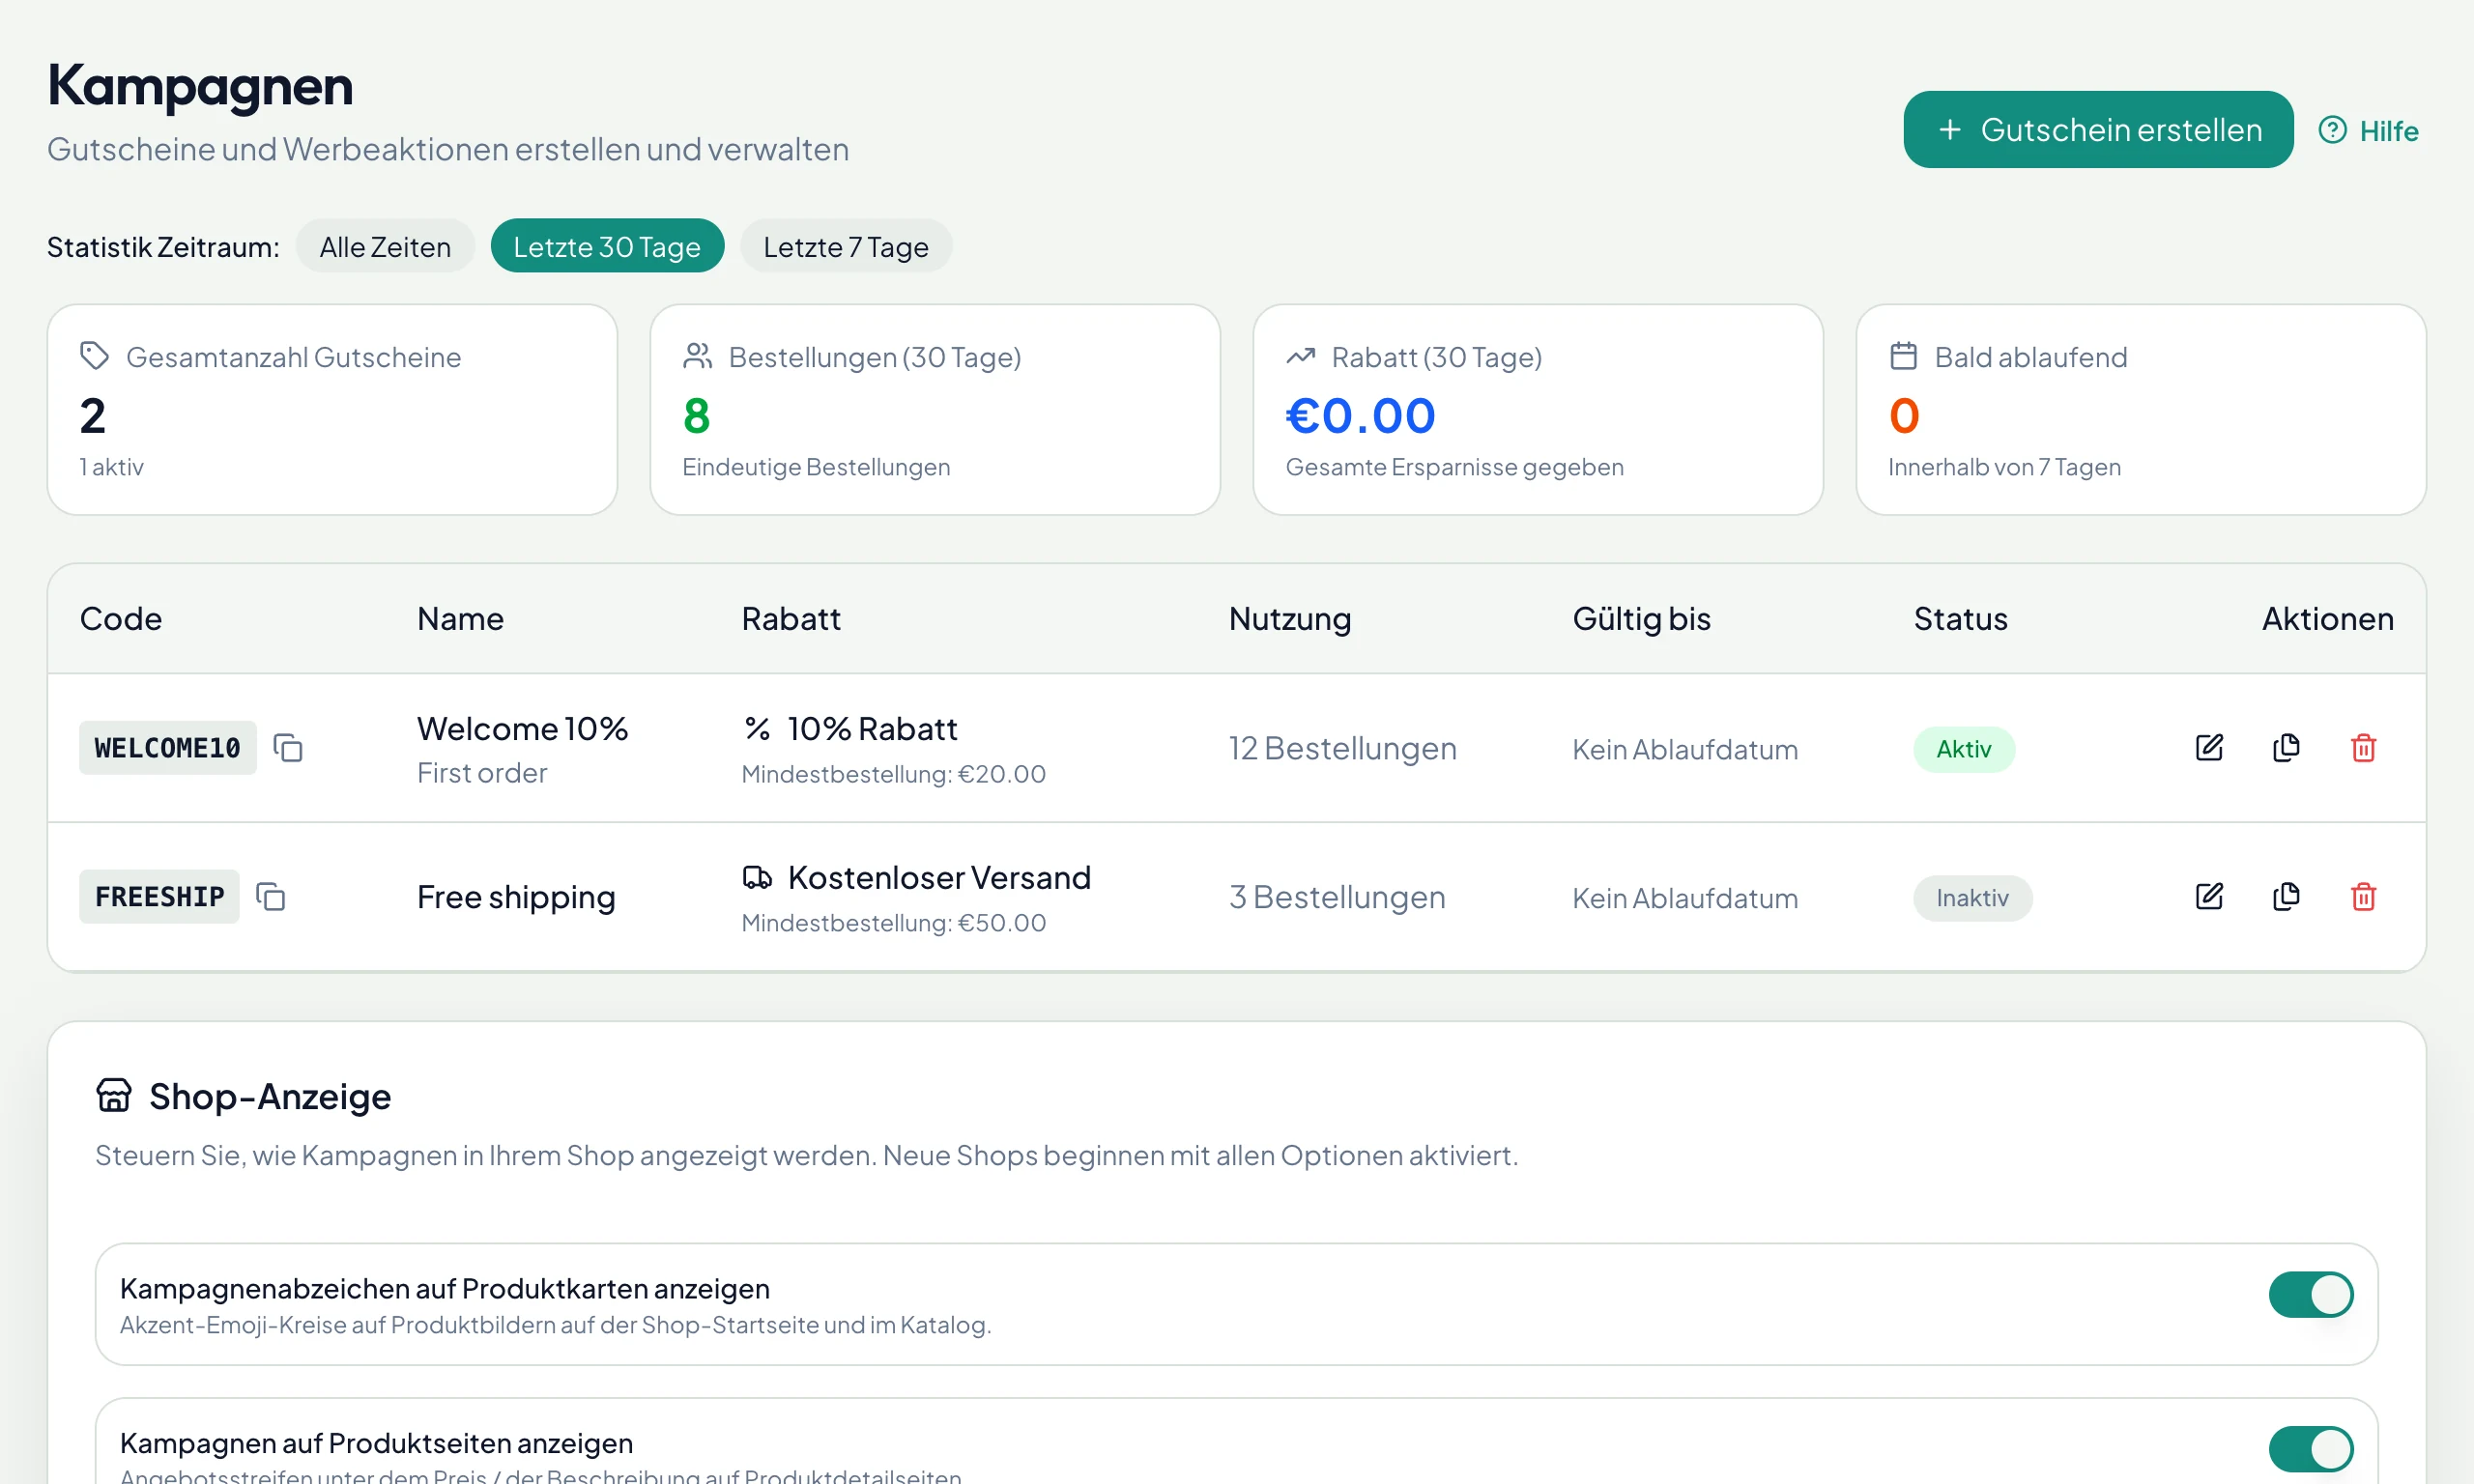This screenshot has height=1484, width=2474.
Task: Delete the Welcome 10% coupon
Action: pos(2363,748)
